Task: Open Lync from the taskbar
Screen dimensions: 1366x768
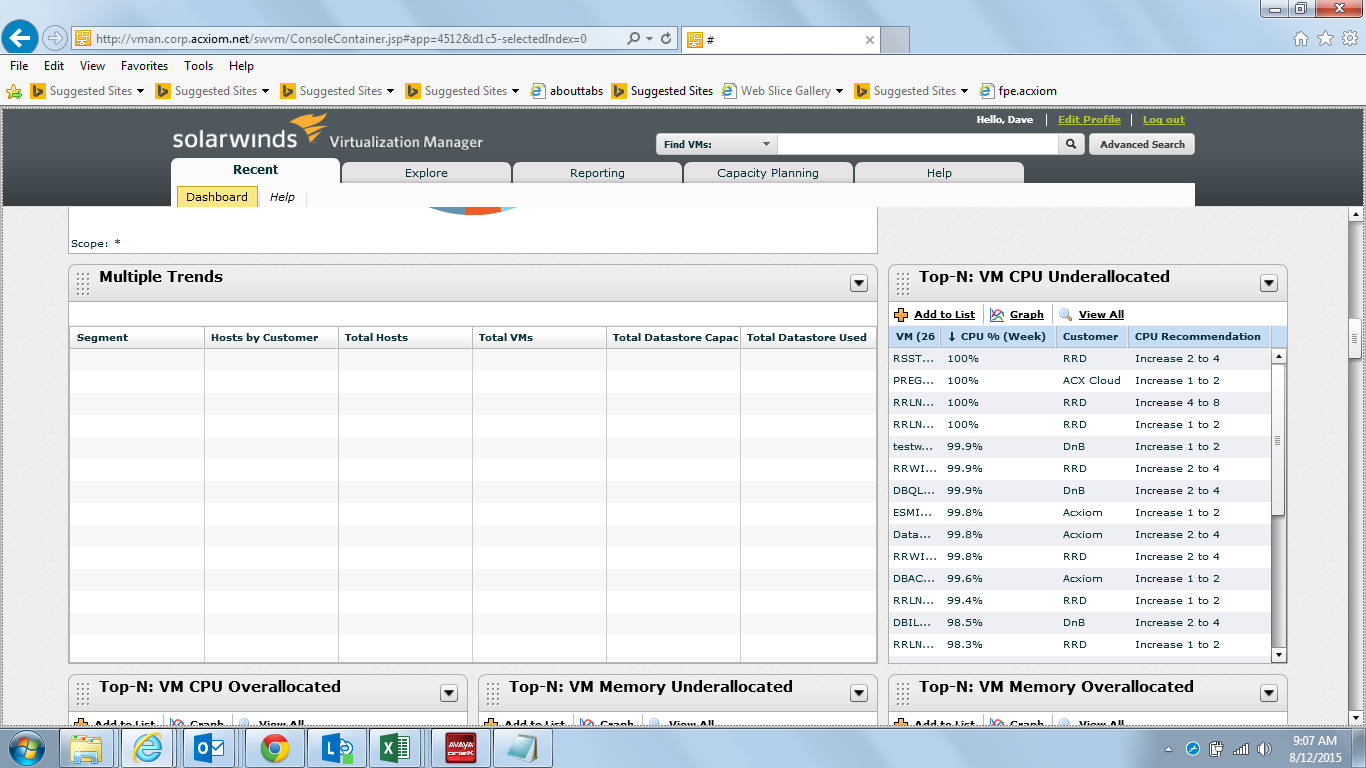Action: click(x=336, y=748)
